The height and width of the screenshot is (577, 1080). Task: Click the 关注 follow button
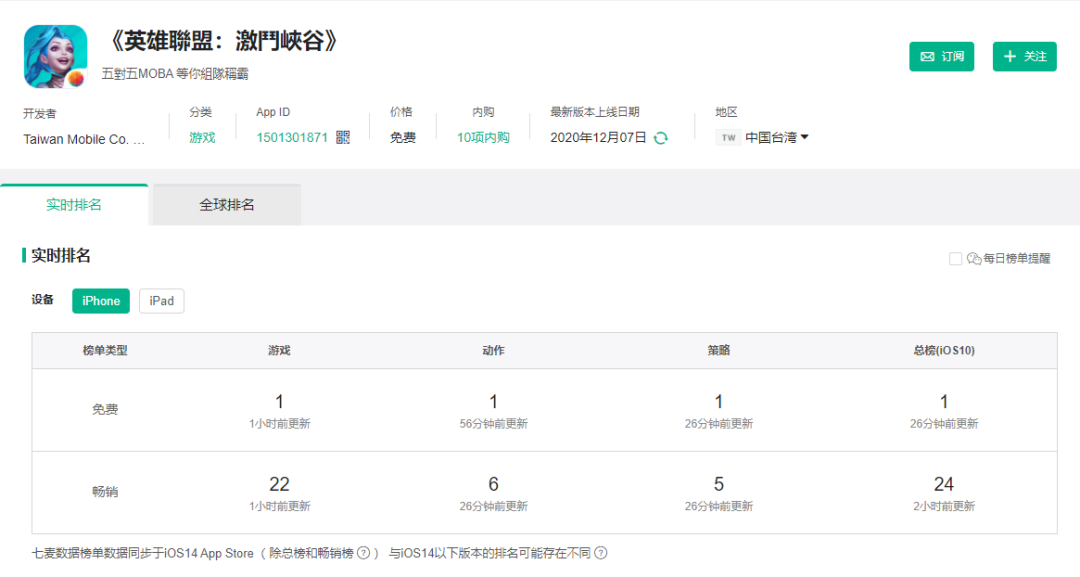coord(1024,56)
